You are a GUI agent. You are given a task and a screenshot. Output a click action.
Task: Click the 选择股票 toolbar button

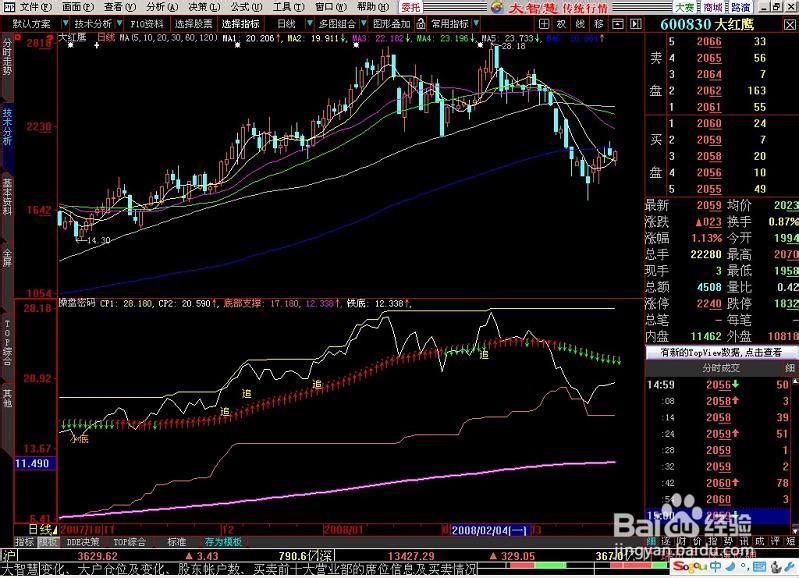pyautogui.click(x=194, y=23)
